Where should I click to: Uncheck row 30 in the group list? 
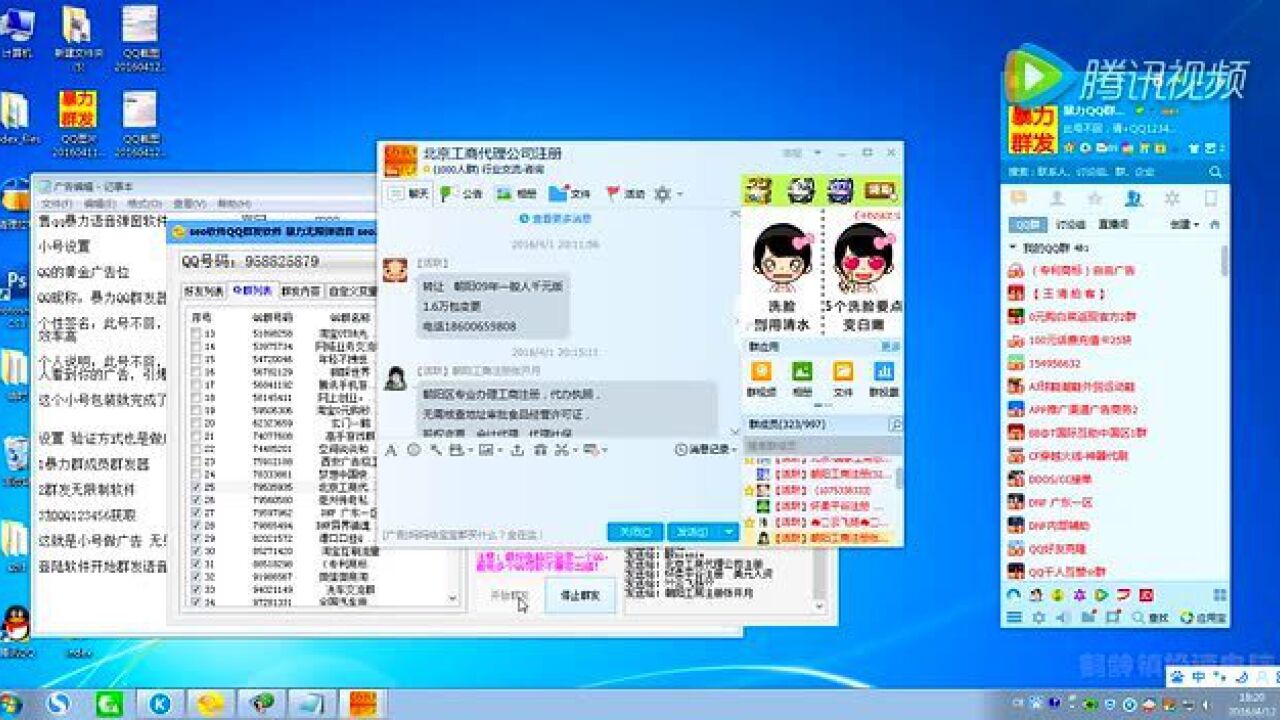195,551
